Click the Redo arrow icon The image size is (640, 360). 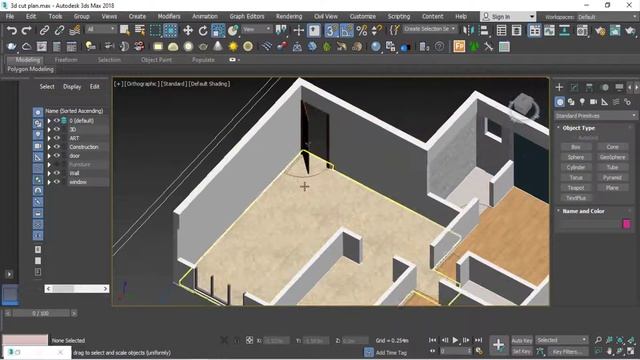[x=27, y=30]
